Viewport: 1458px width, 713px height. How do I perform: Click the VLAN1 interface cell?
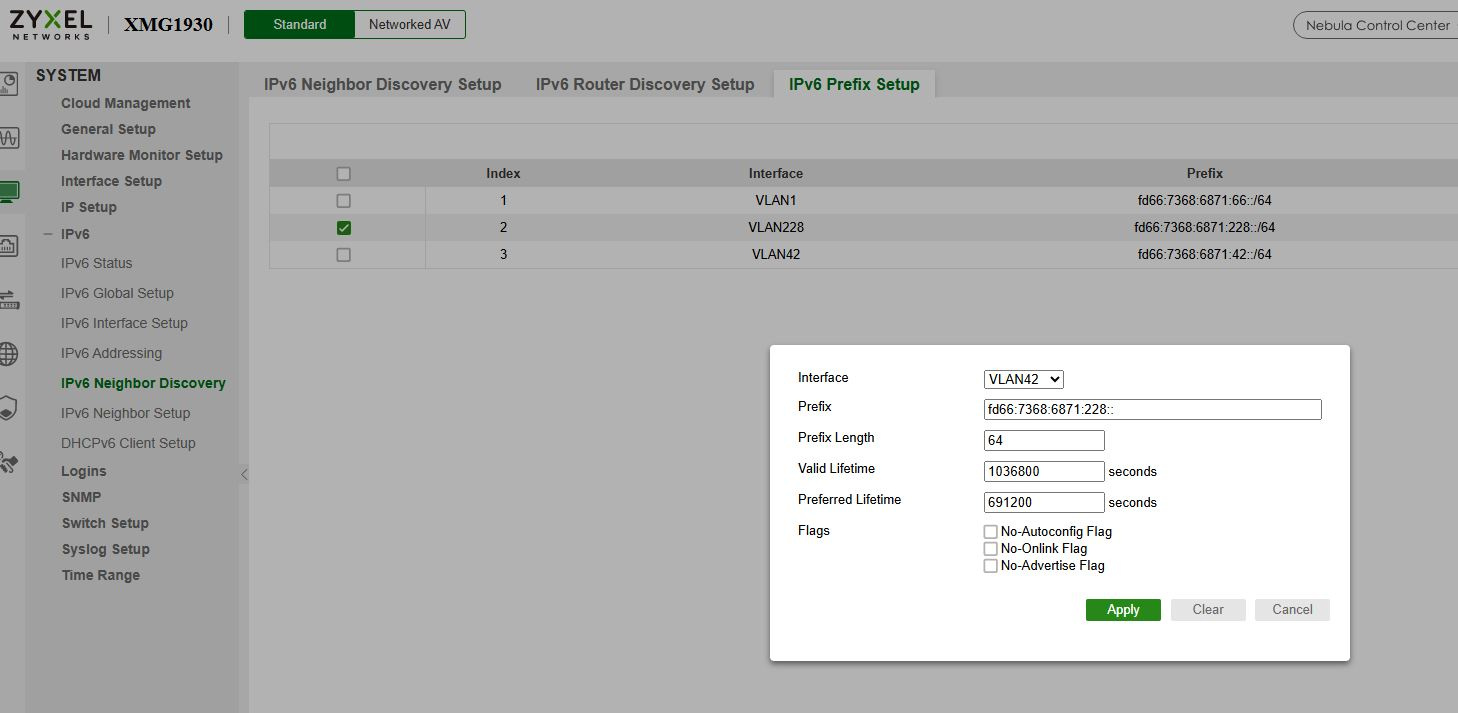776,200
